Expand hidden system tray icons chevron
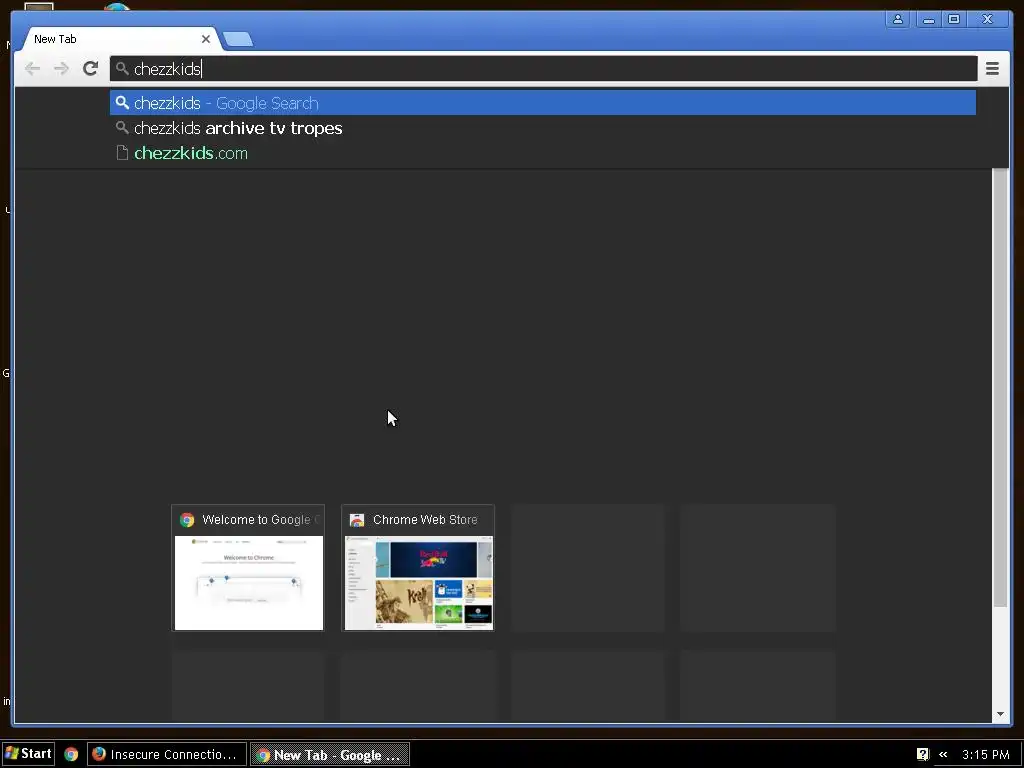 click(x=943, y=754)
